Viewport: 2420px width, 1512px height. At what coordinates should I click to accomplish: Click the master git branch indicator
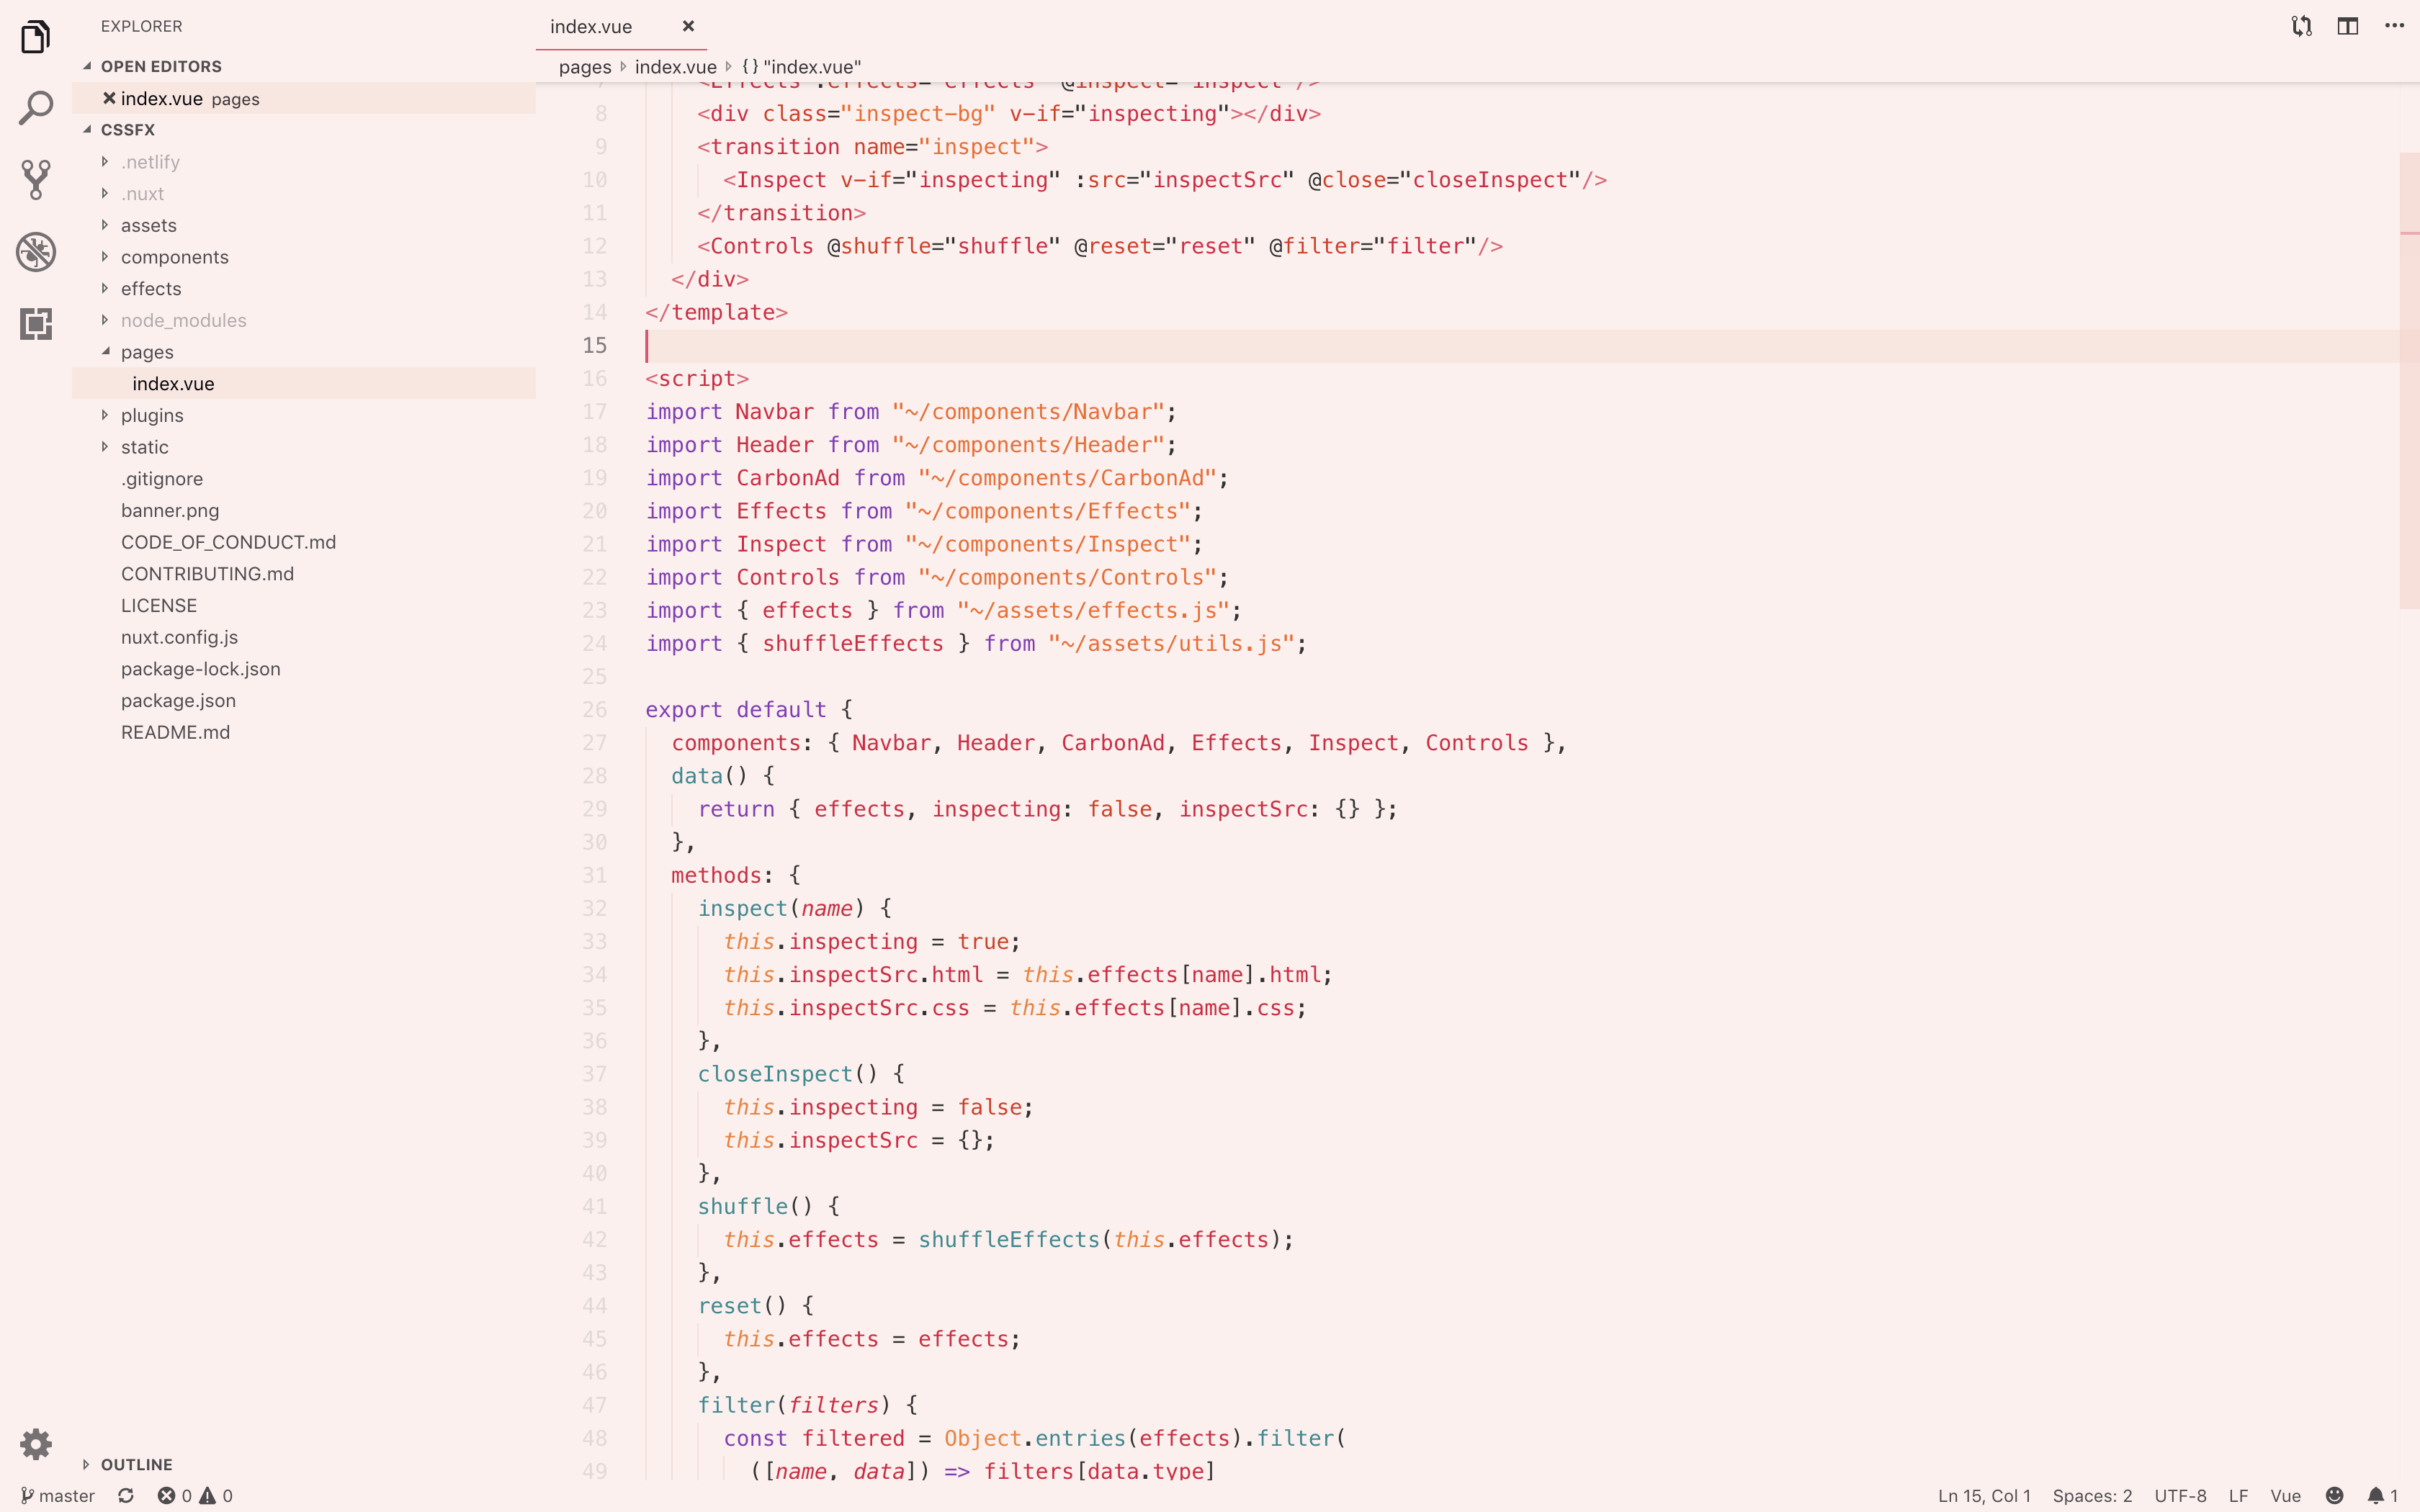(58, 1495)
